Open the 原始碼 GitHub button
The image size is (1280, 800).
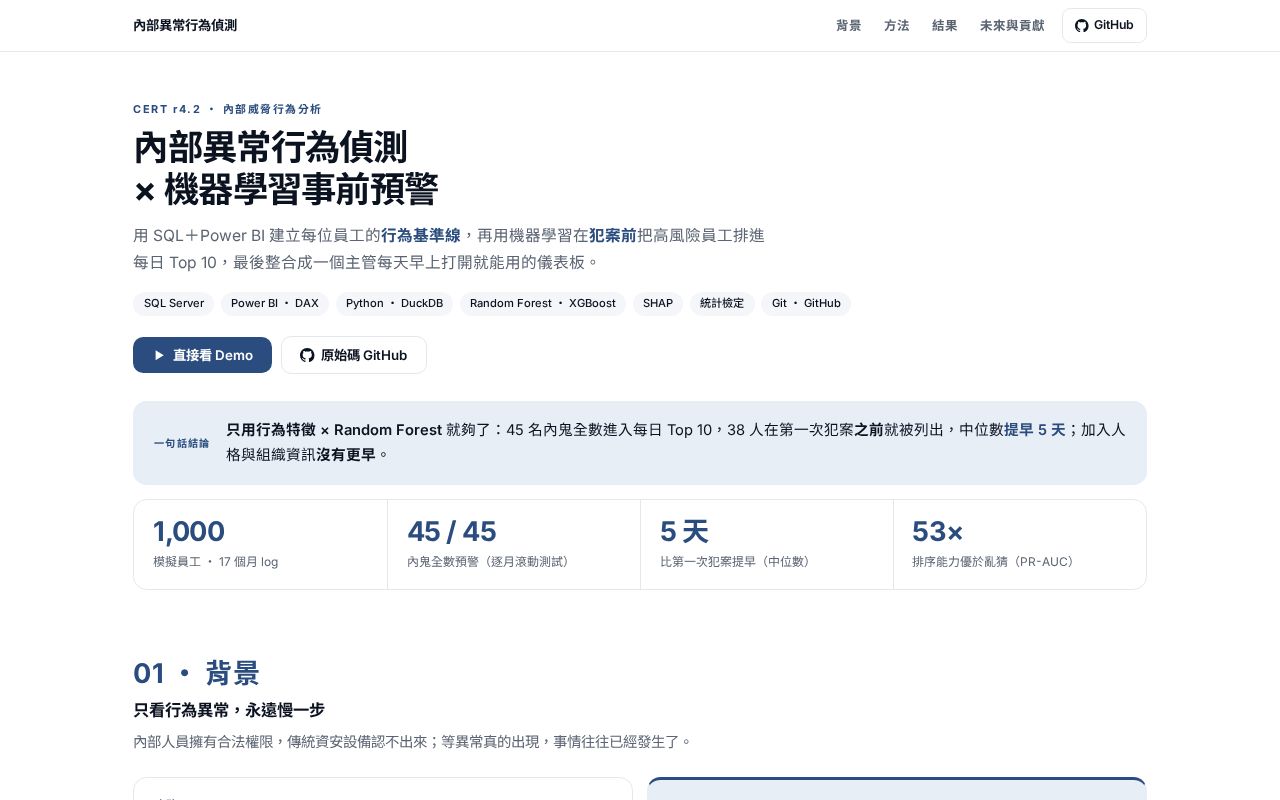coord(354,355)
